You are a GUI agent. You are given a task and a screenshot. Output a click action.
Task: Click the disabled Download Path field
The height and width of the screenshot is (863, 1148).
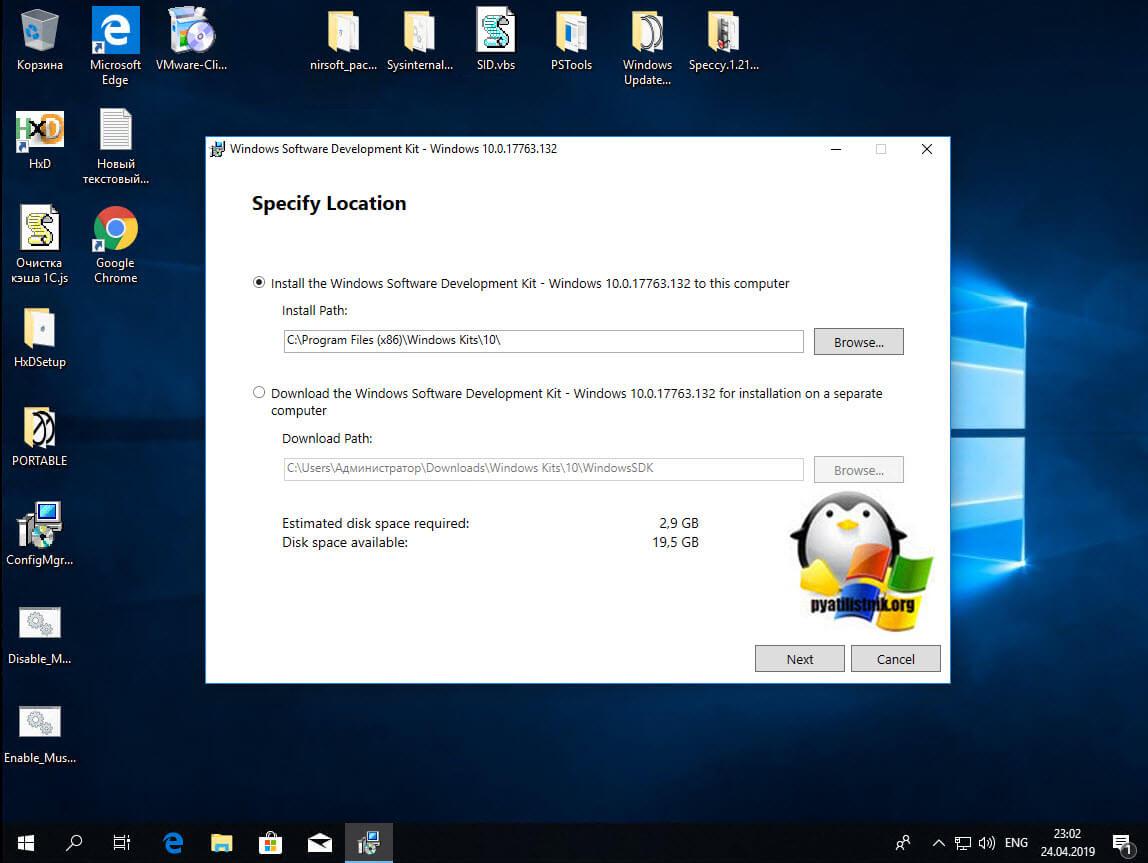tap(543, 469)
